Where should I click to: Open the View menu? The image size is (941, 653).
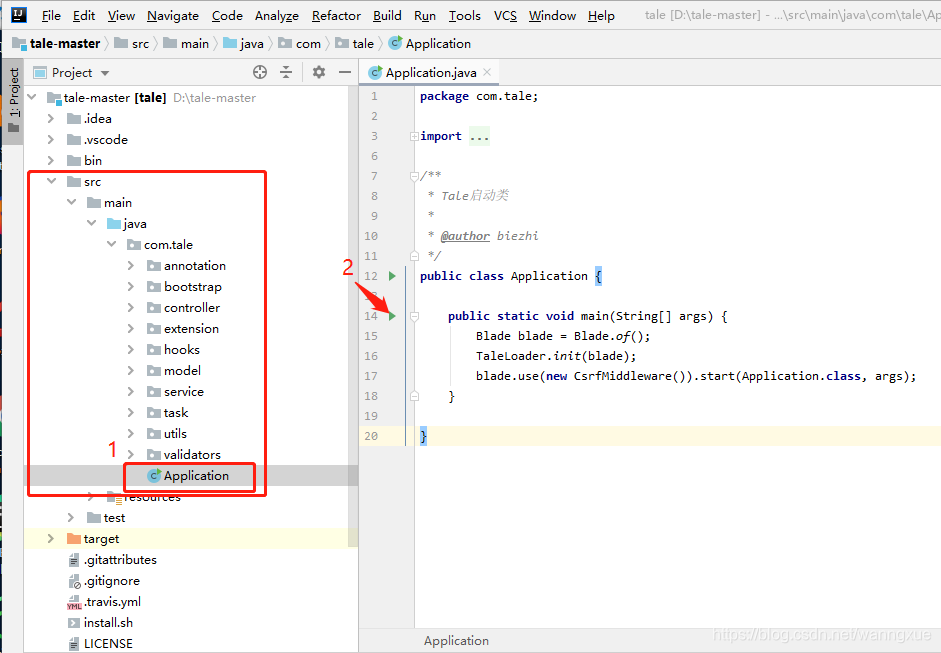coord(121,16)
